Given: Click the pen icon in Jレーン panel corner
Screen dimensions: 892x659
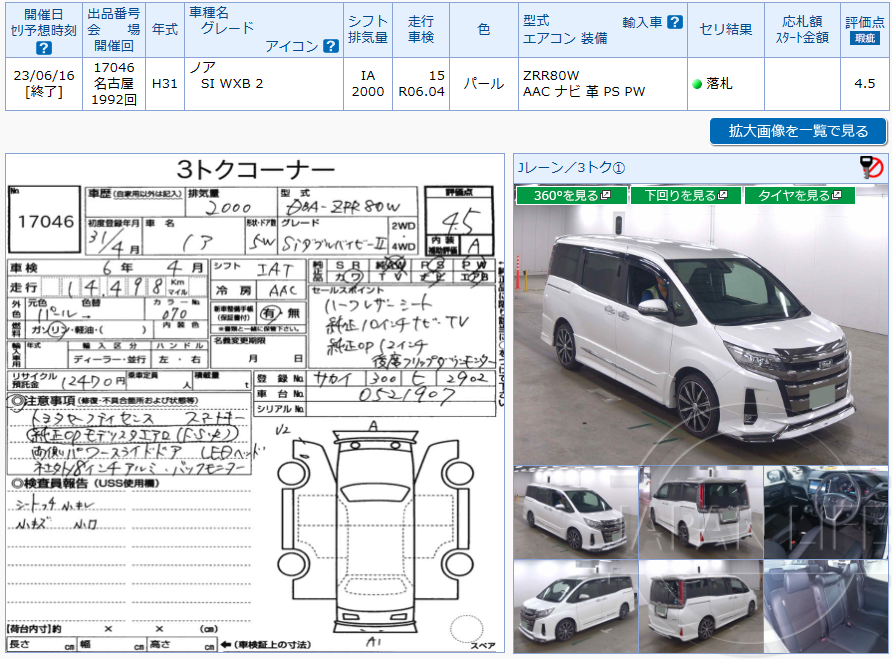Looking at the screenshot, I should (869, 169).
